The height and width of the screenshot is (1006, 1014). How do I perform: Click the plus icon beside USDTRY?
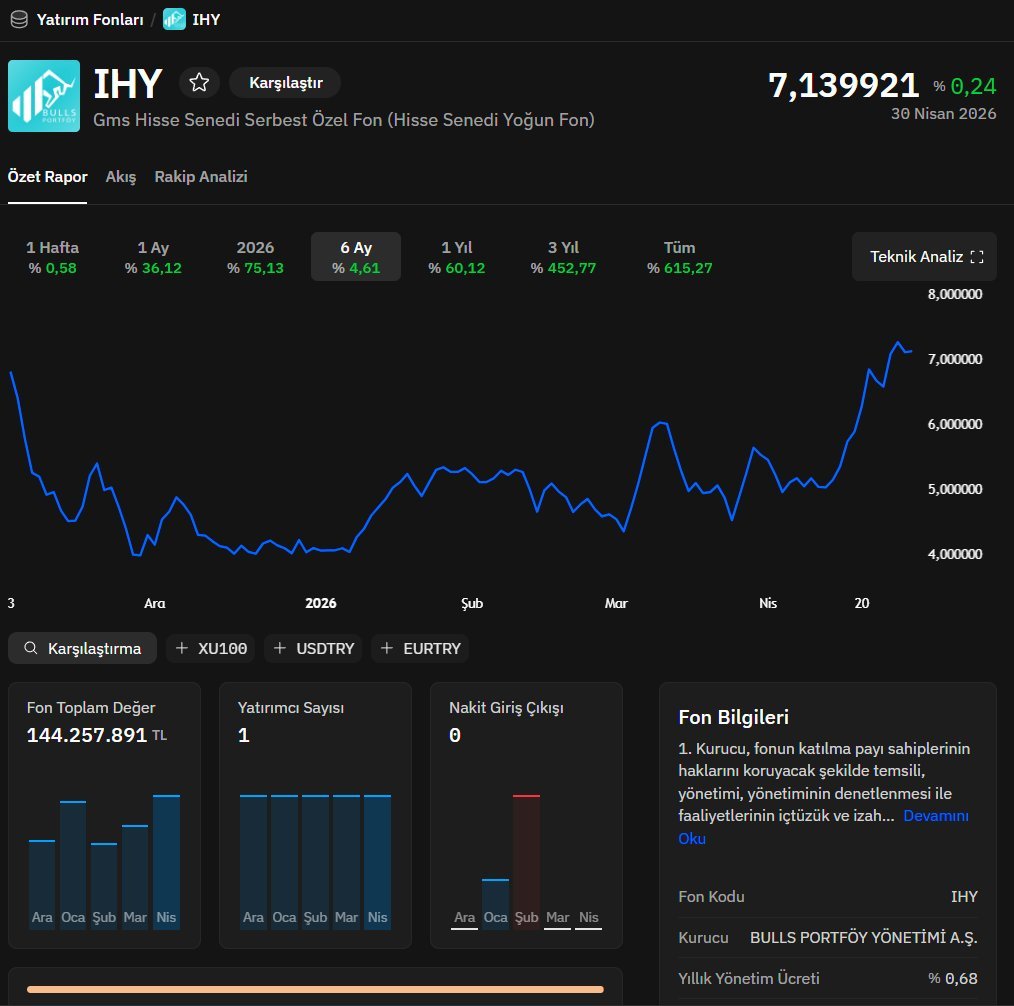point(279,648)
